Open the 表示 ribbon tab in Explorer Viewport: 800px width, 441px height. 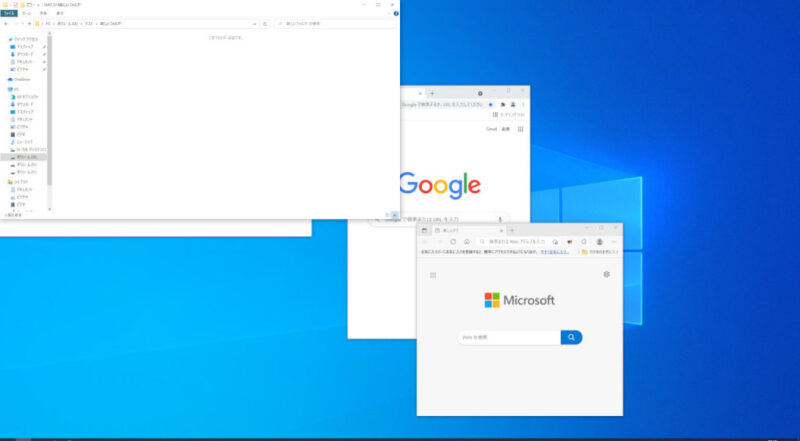tap(60, 13)
